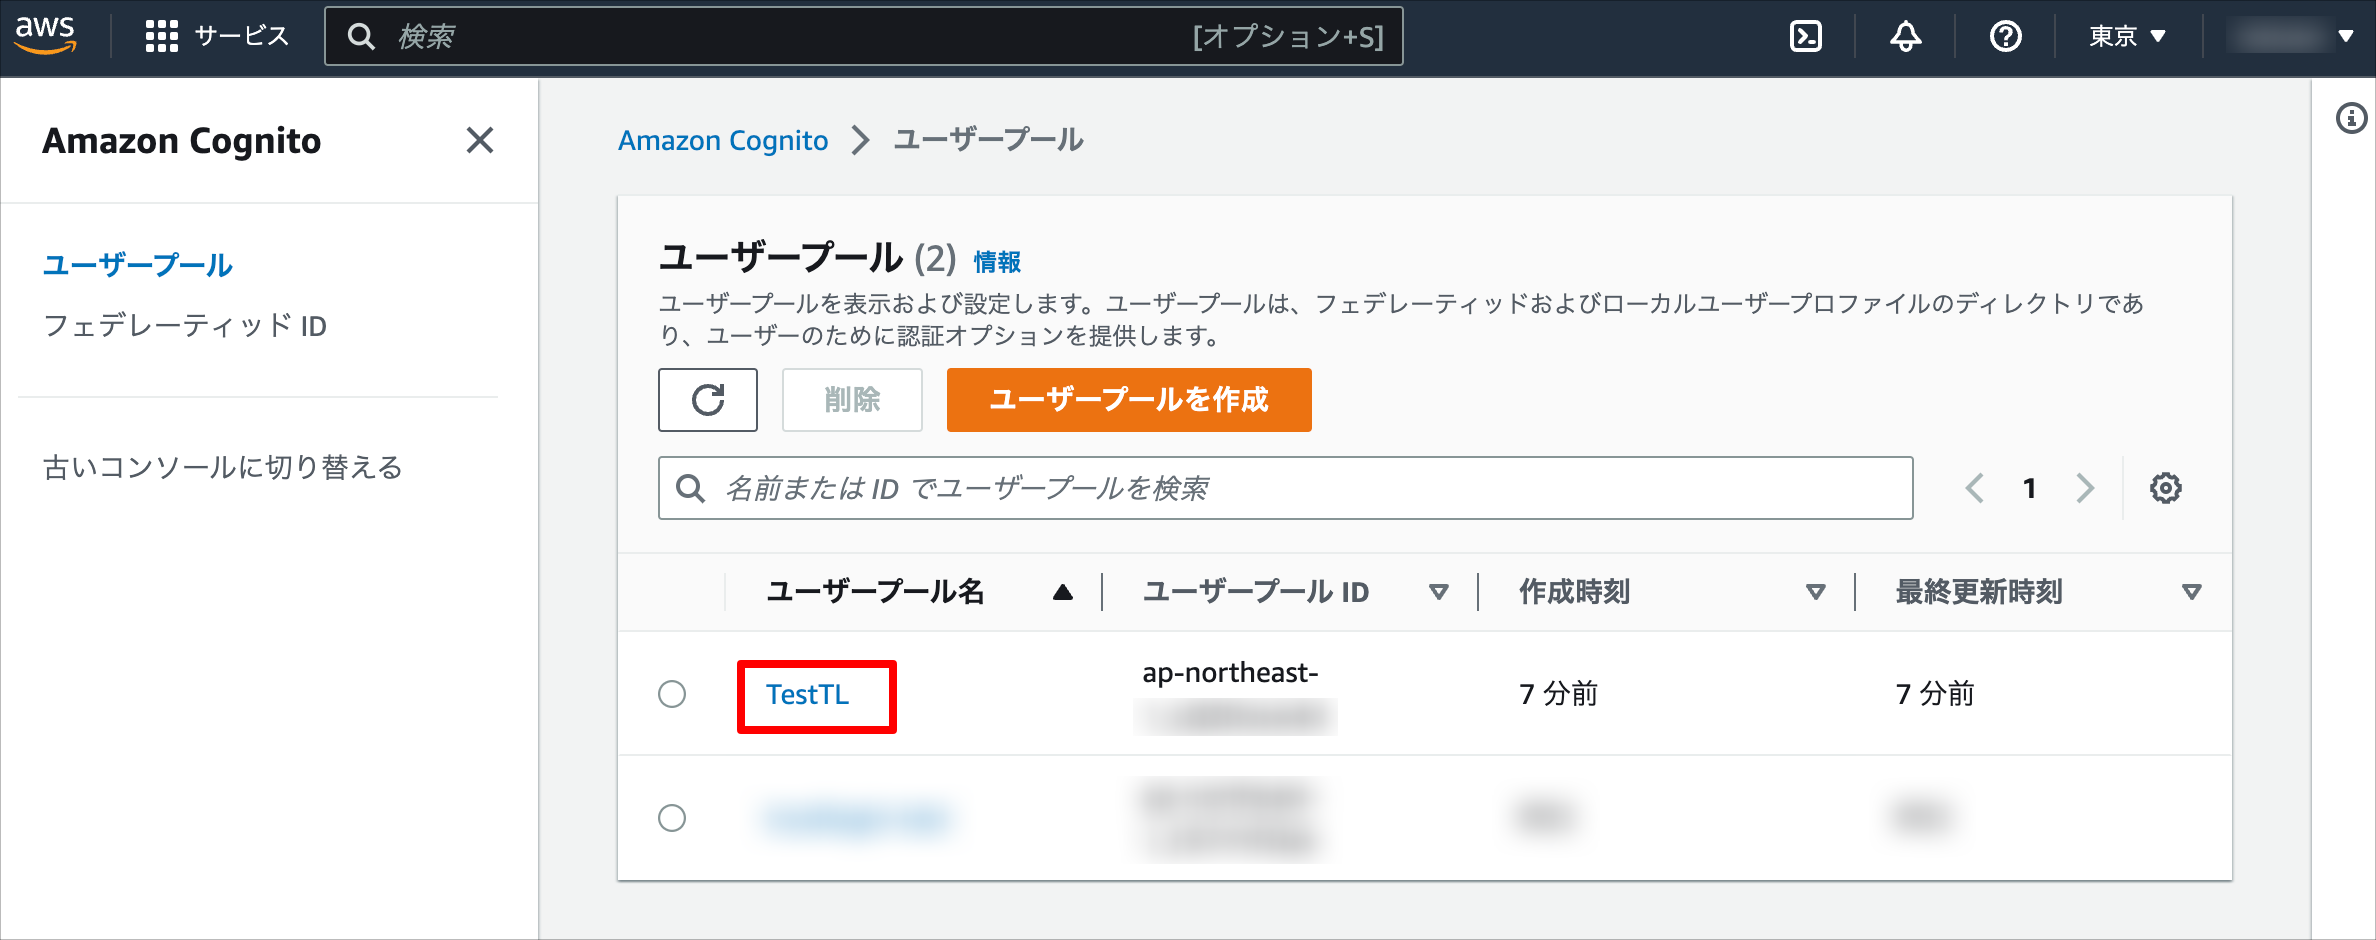Click the AWS home logo

pos(47,35)
